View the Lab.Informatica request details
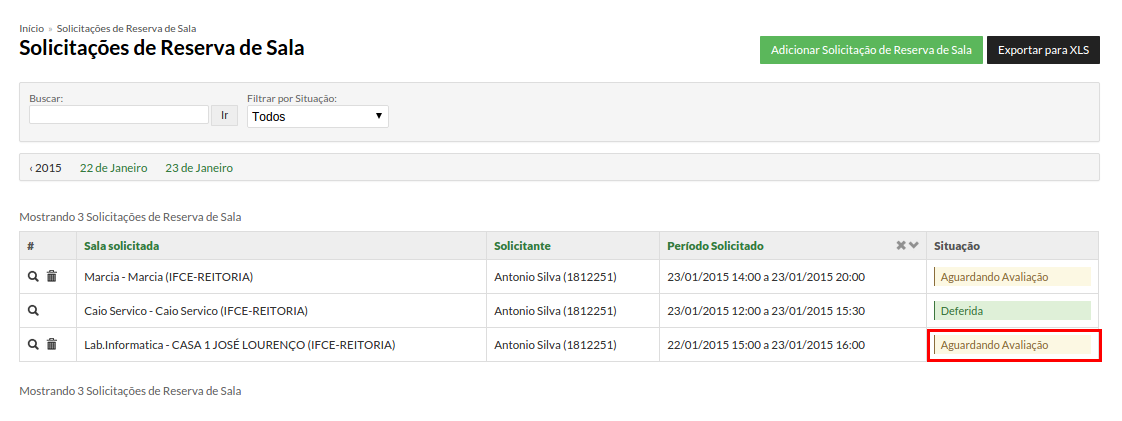Image resolution: width=1122 pixels, height=421 pixels. point(33,344)
